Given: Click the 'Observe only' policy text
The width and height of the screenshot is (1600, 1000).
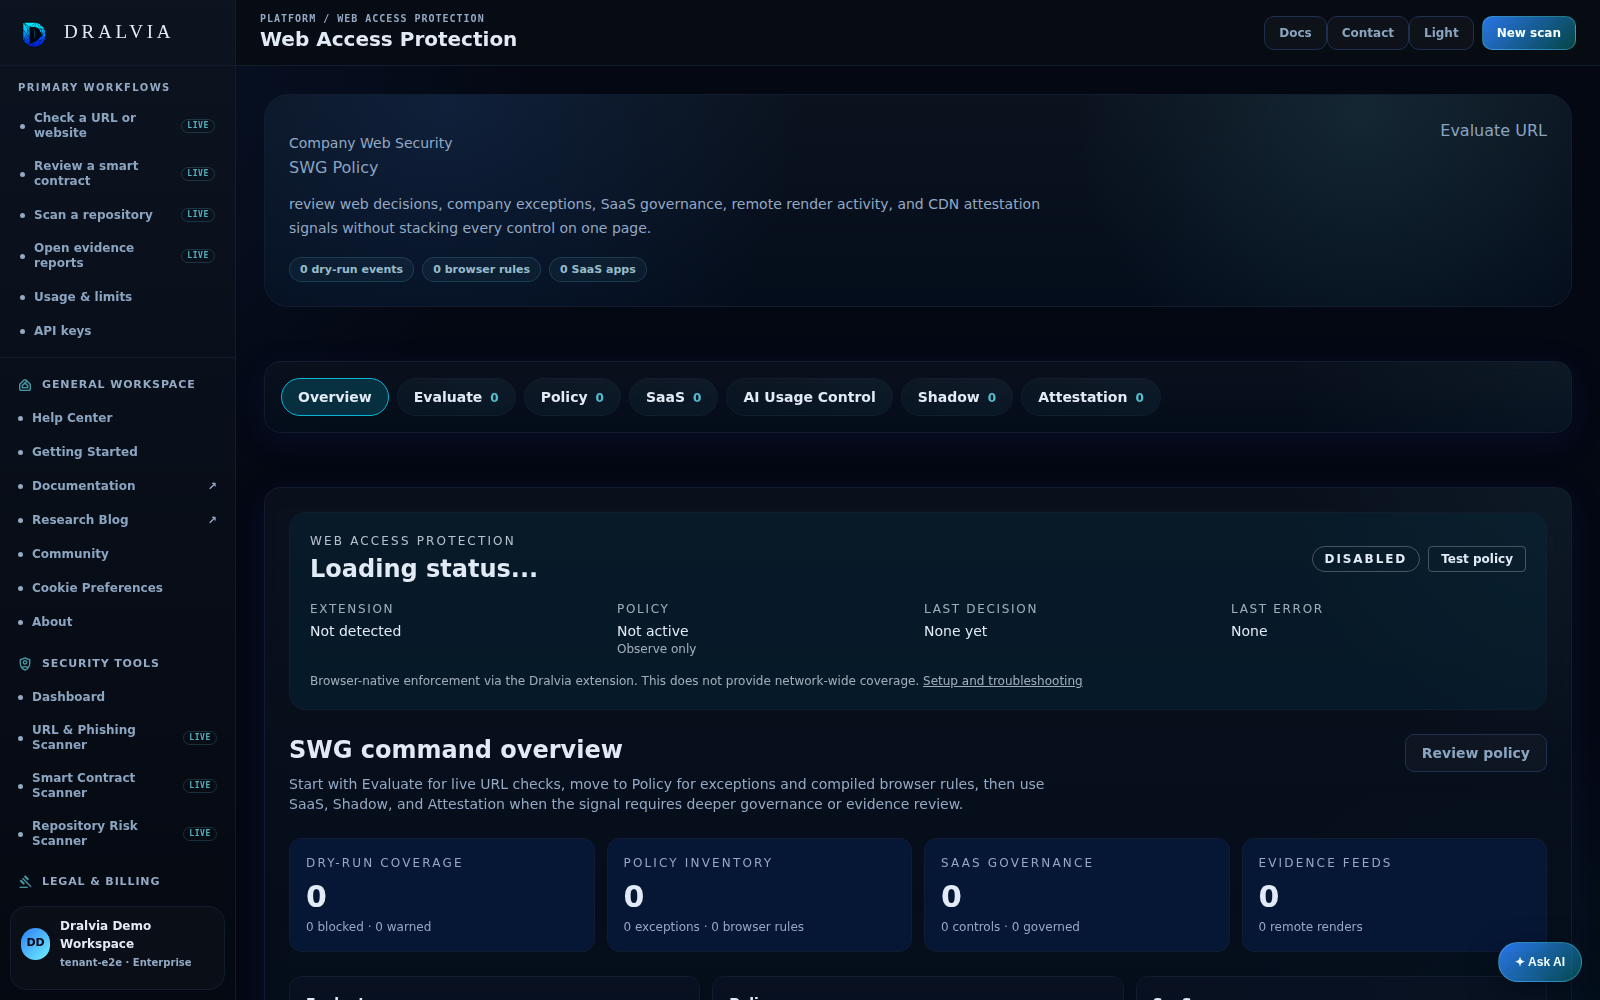Looking at the screenshot, I should point(656,649).
